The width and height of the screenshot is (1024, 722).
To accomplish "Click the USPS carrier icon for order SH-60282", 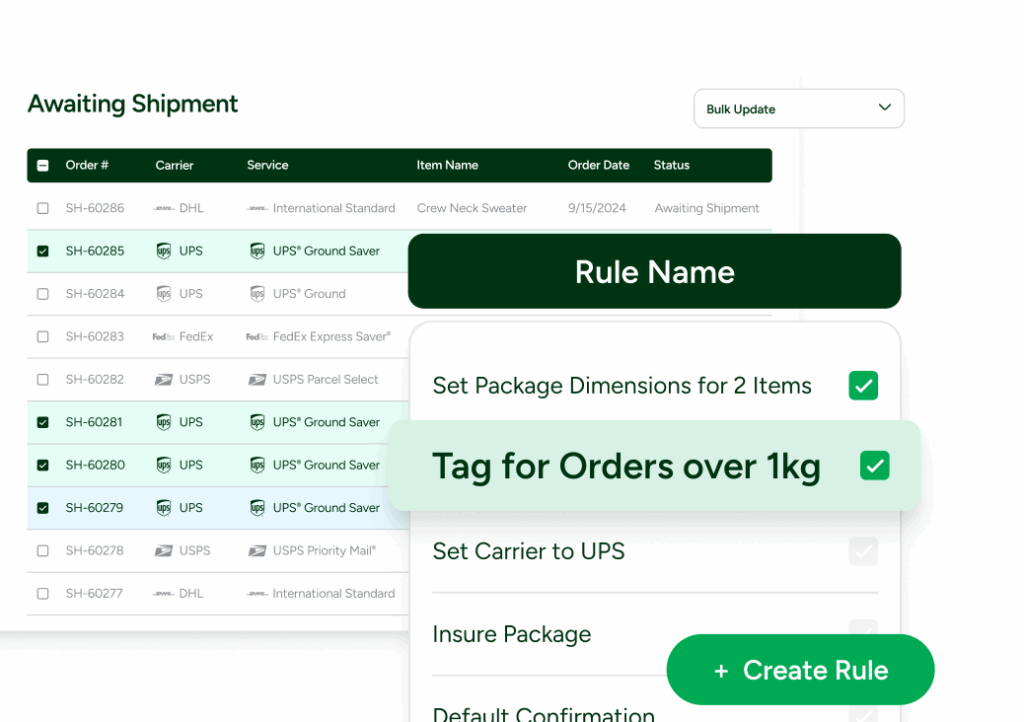I will [164, 380].
